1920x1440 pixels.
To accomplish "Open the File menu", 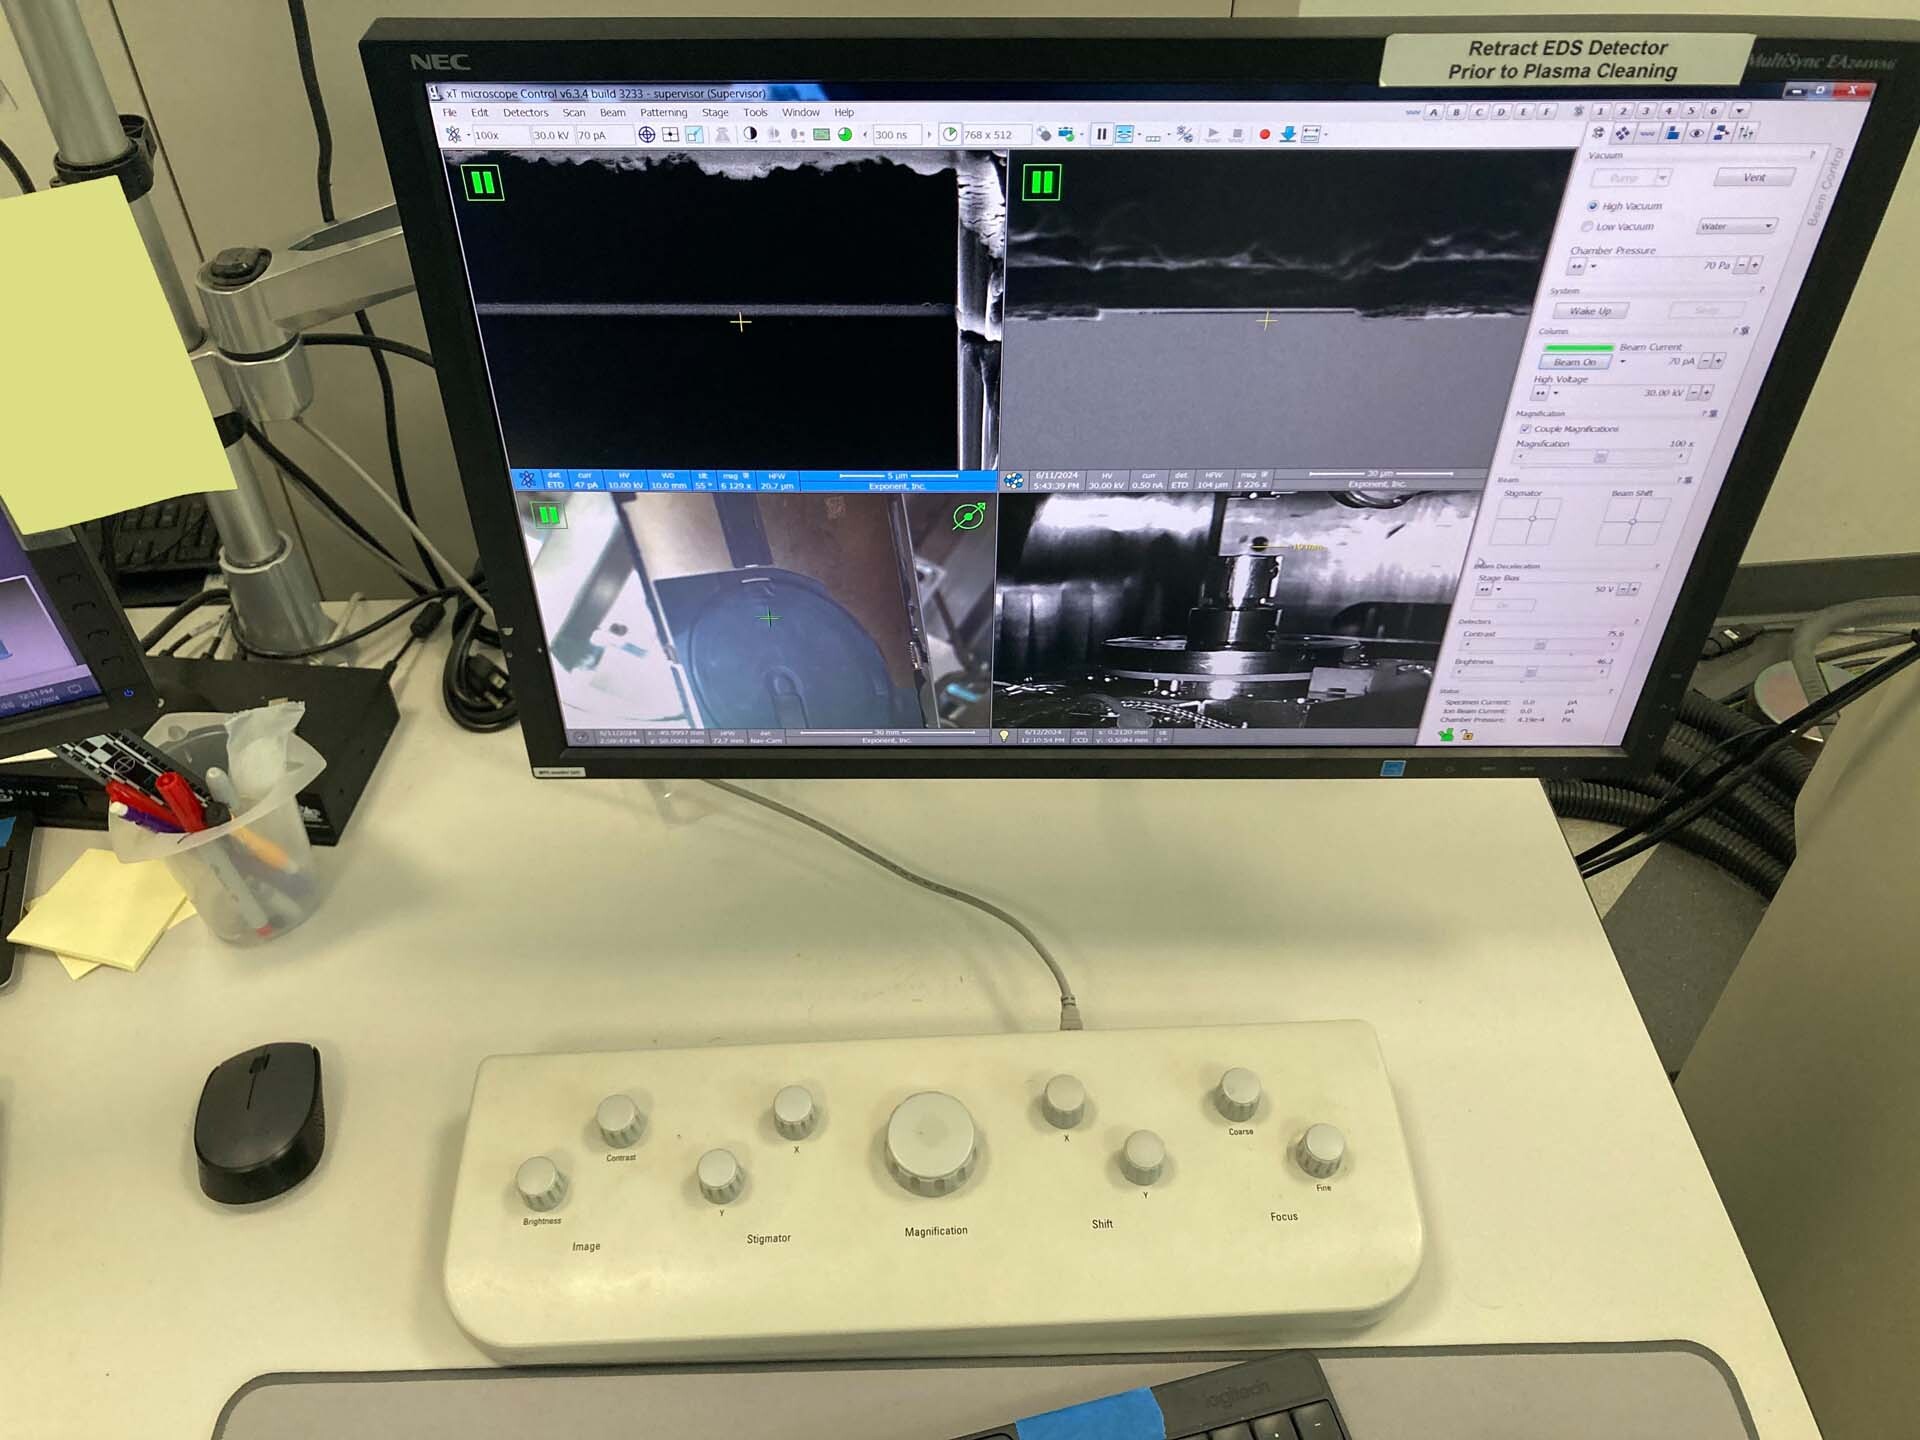I will [449, 112].
